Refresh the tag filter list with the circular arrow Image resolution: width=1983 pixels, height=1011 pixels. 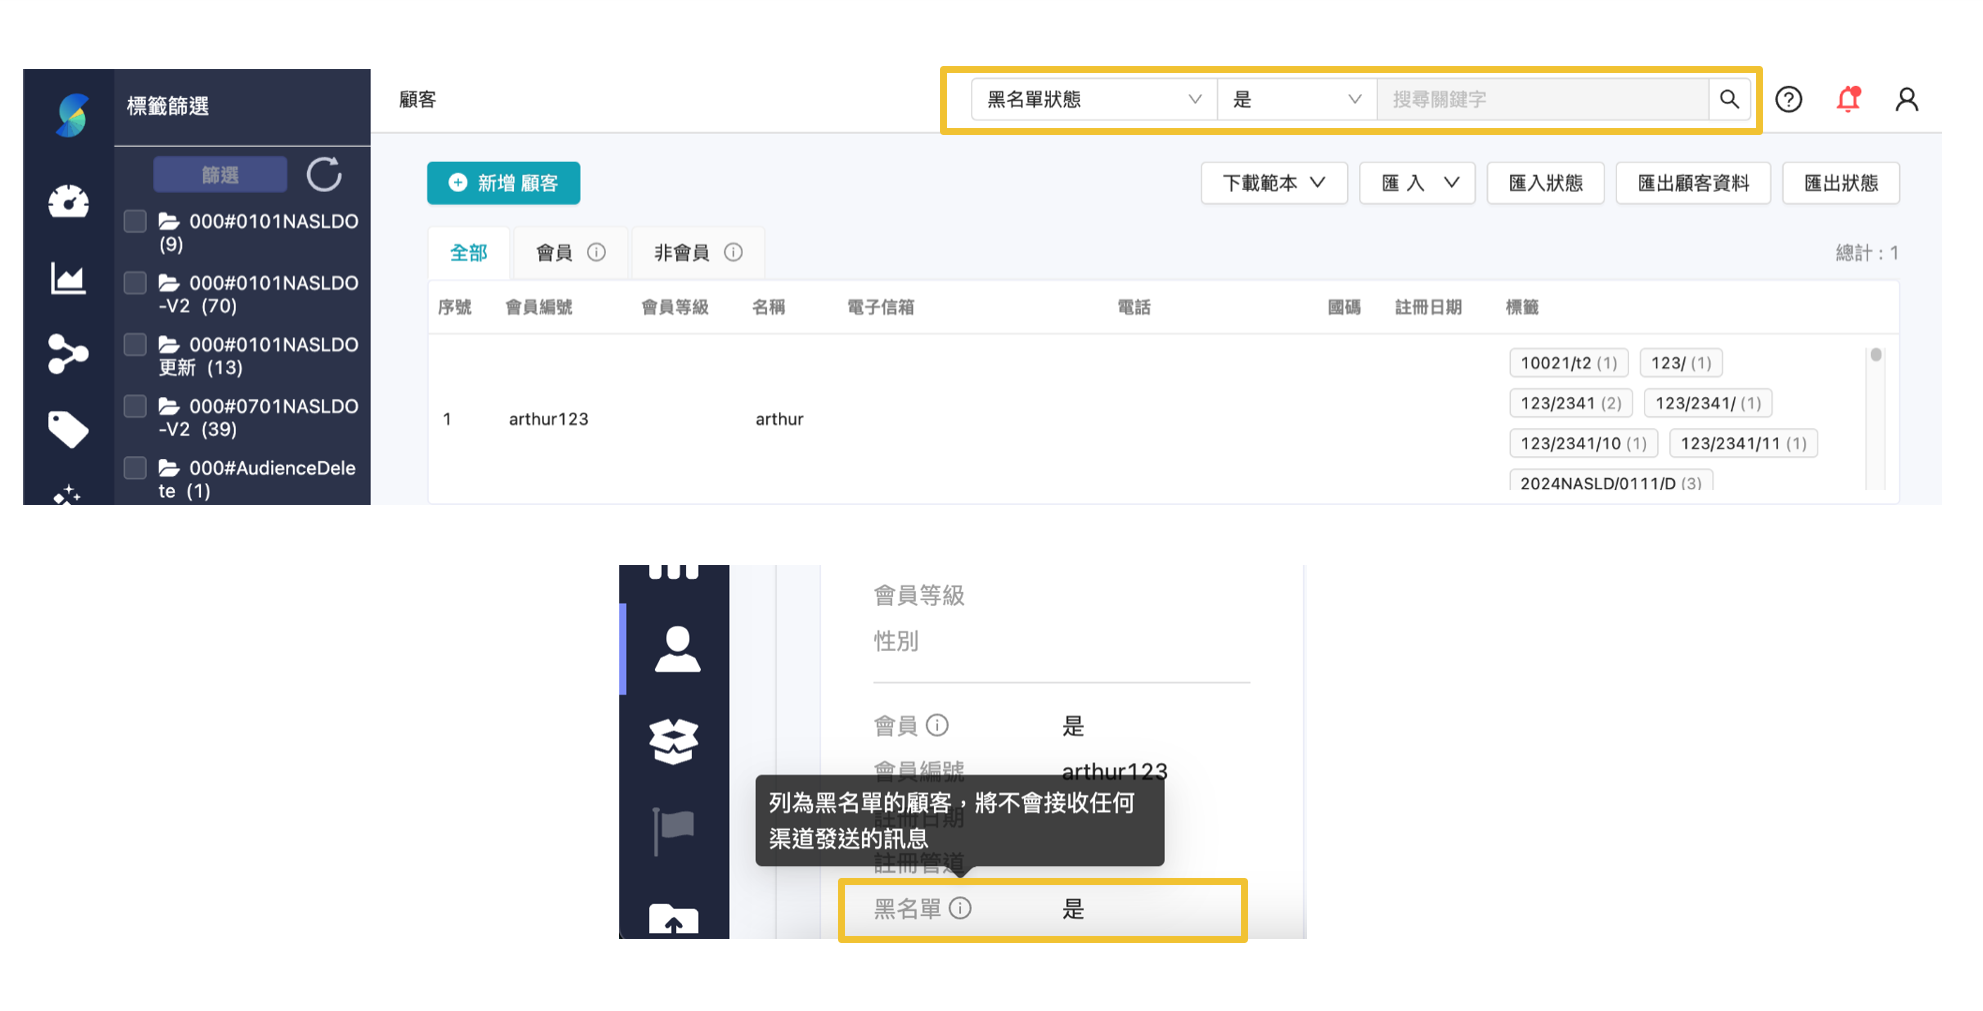click(324, 174)
